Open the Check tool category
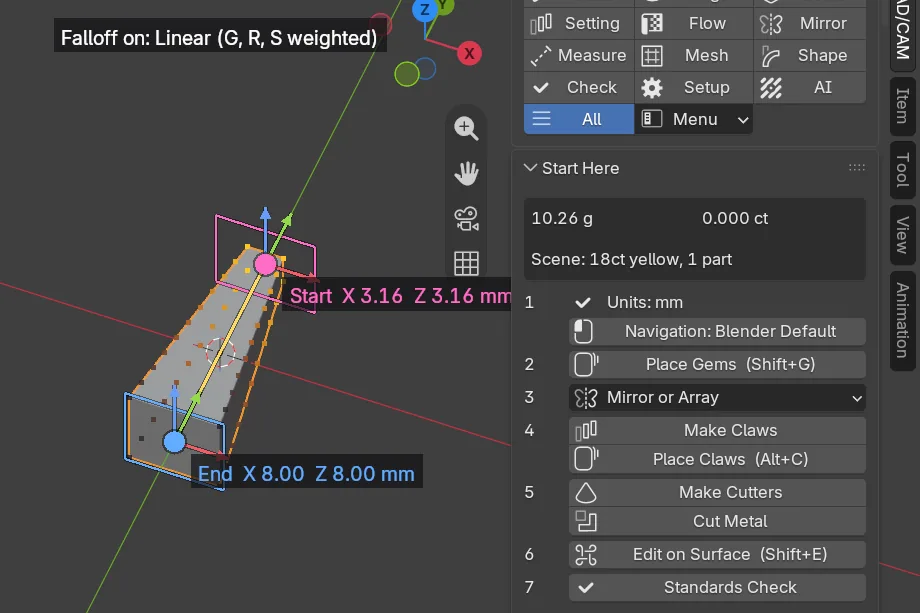This screenshot has height=613, width=920. (x=579, y=87)
